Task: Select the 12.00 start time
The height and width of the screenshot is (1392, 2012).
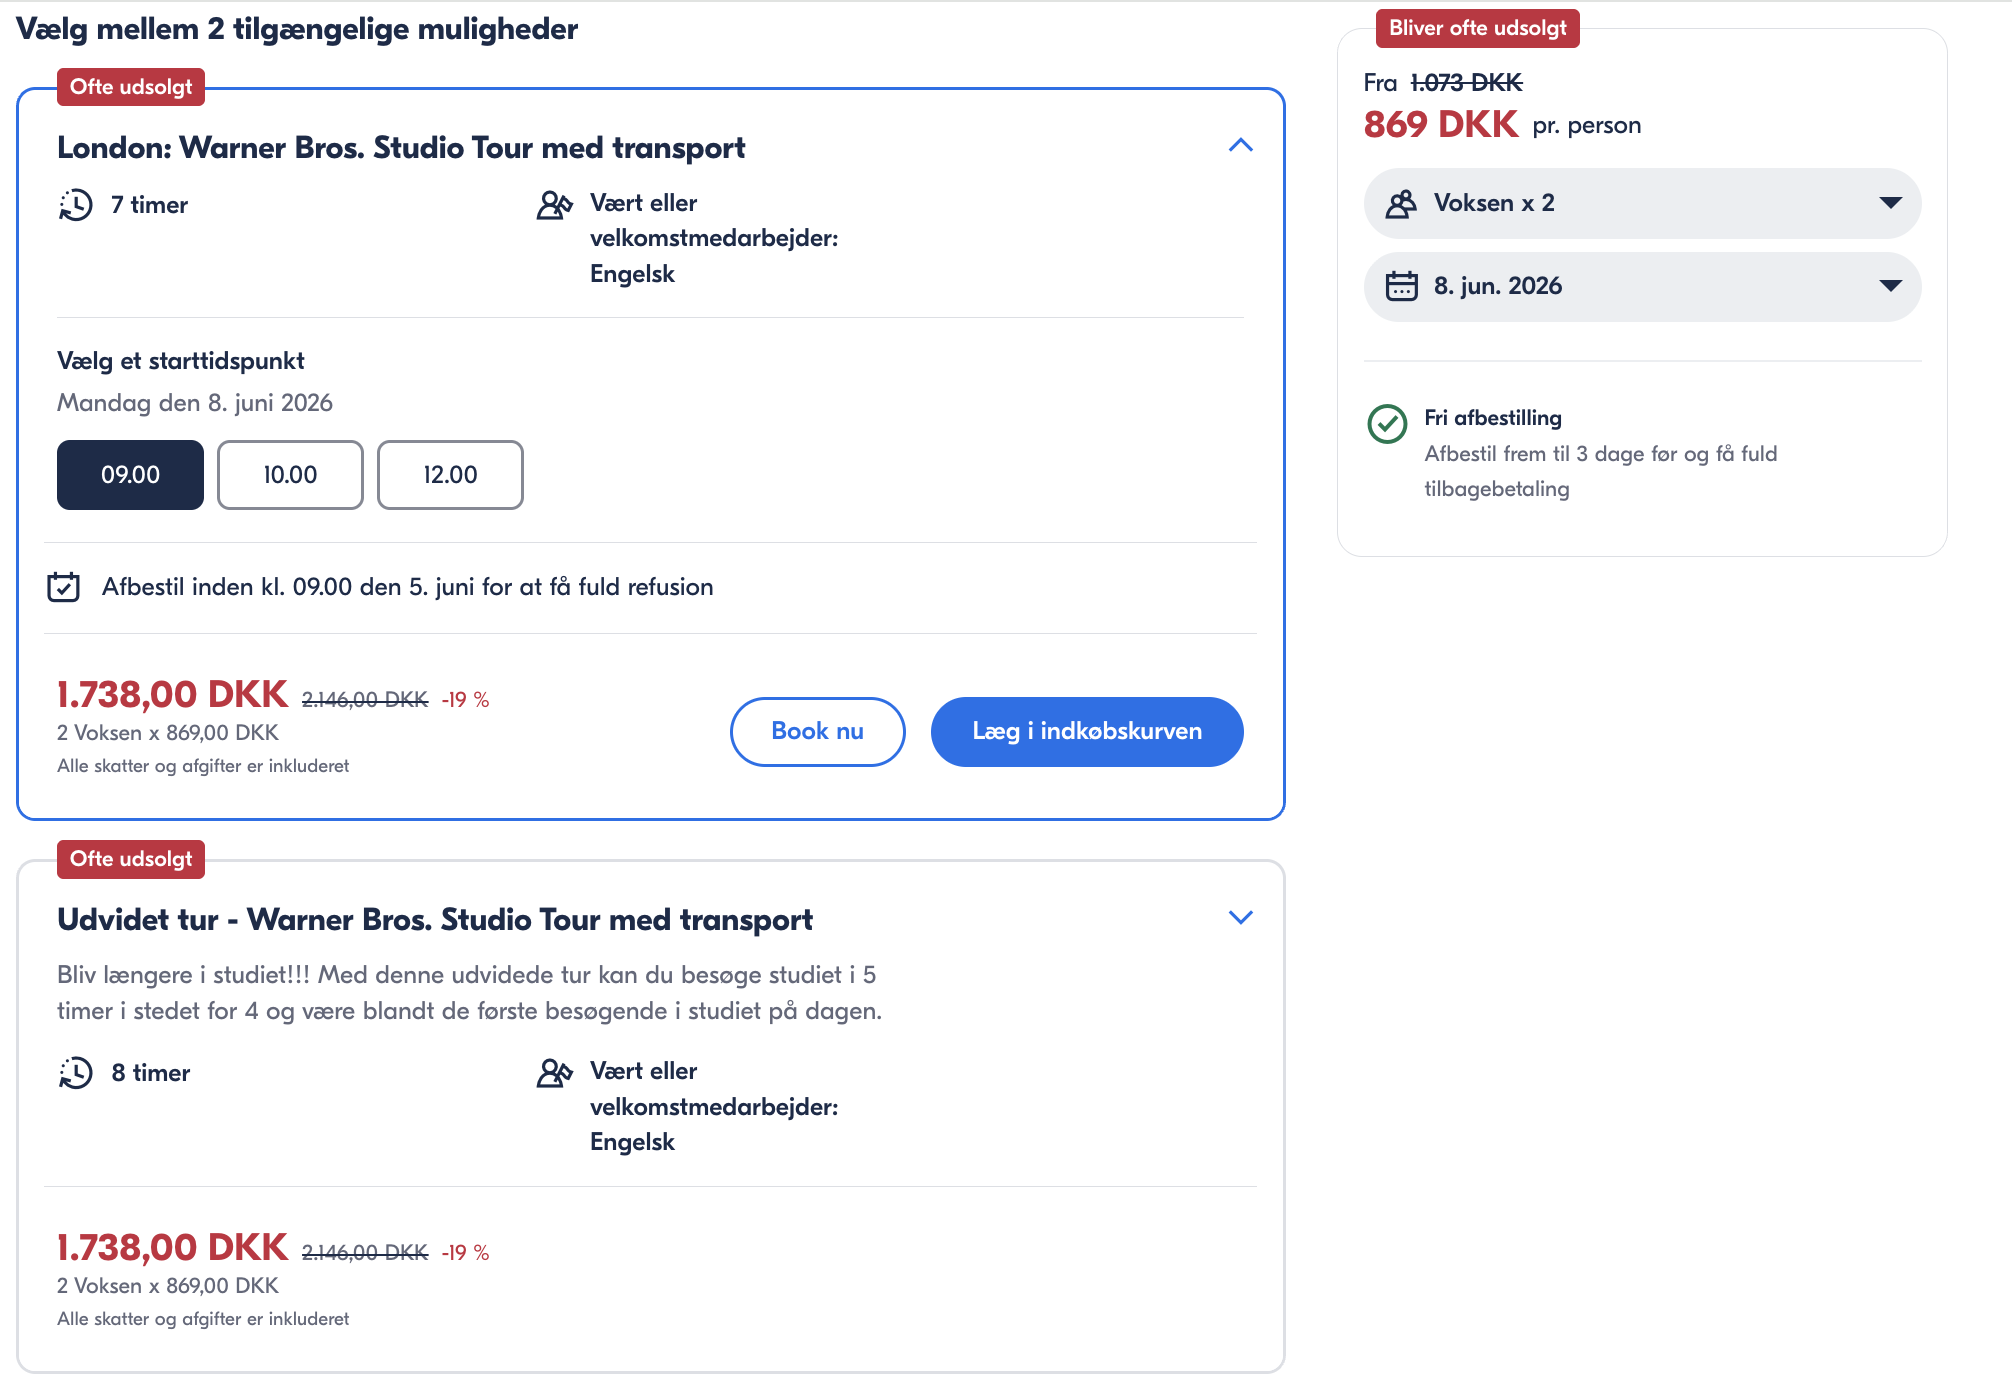Action: (450, 475)
